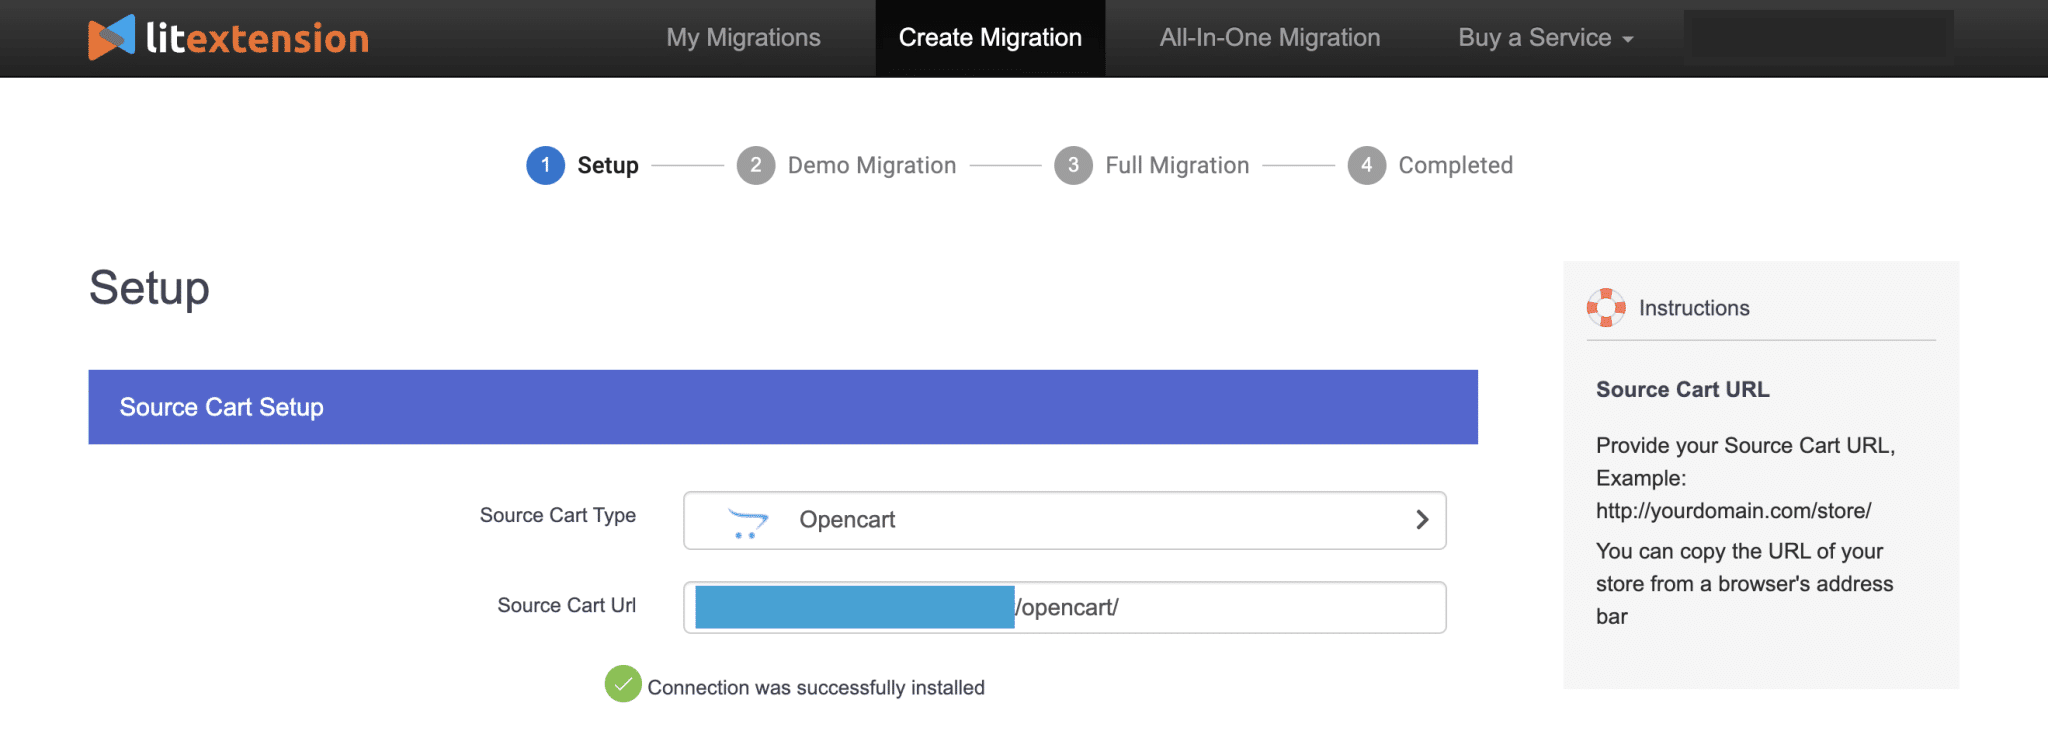Click the Instructions heading
Viewport: 2048px width, 738px height.
[1694, 308]
